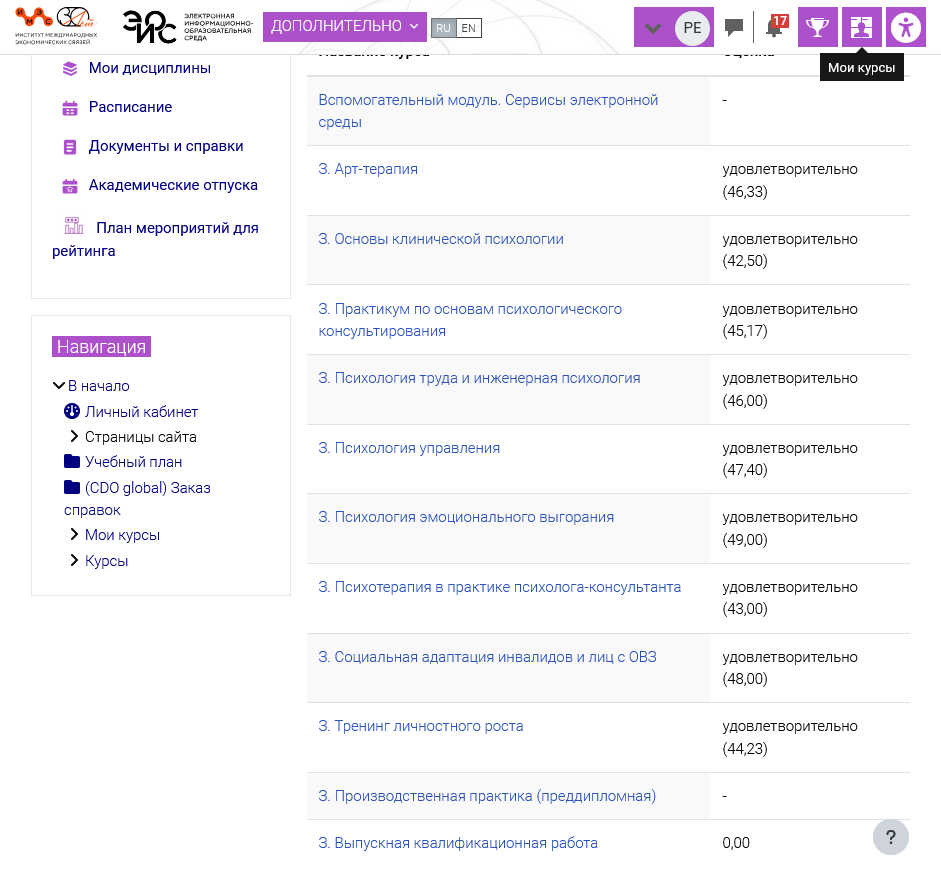Click the My Courses icon in header
Screen dimensions: 941x887
tap(862, 27)
